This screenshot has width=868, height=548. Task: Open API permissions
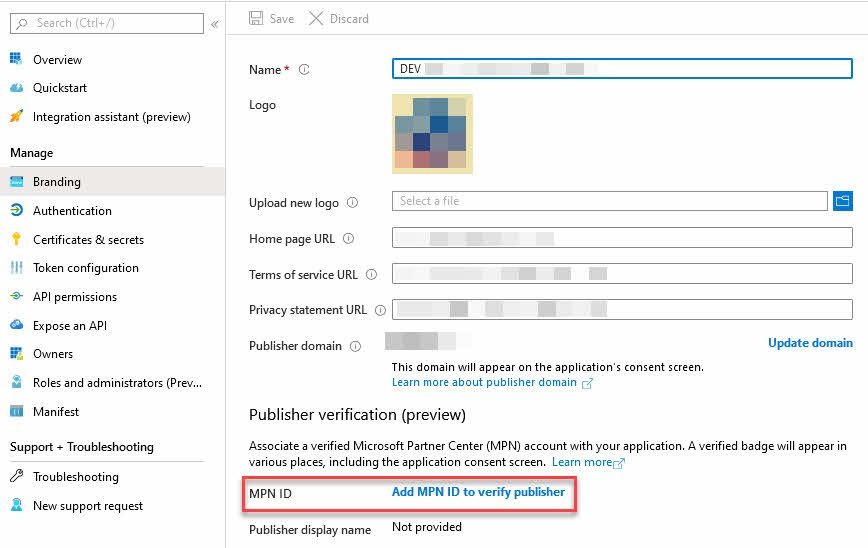(x=75, y=297)
